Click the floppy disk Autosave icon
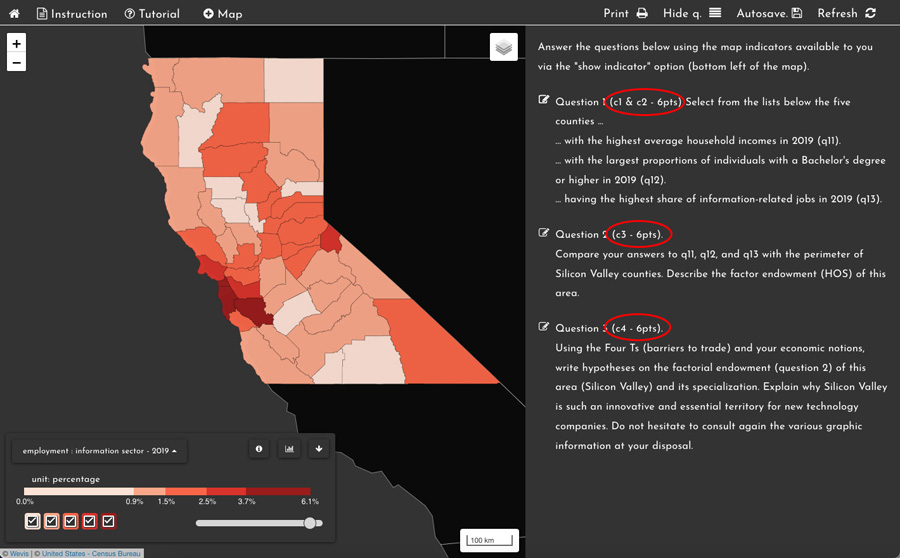This screenshot has height=558, width=900. coord(797,13)
